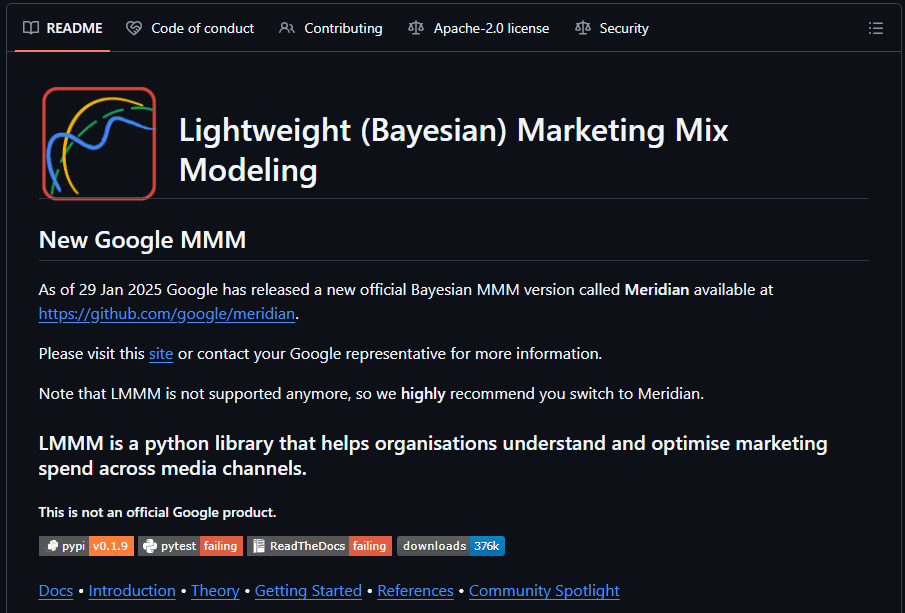Open the Docs link
905x613 pixels.
pyautogui.click(x=56, y=590)
